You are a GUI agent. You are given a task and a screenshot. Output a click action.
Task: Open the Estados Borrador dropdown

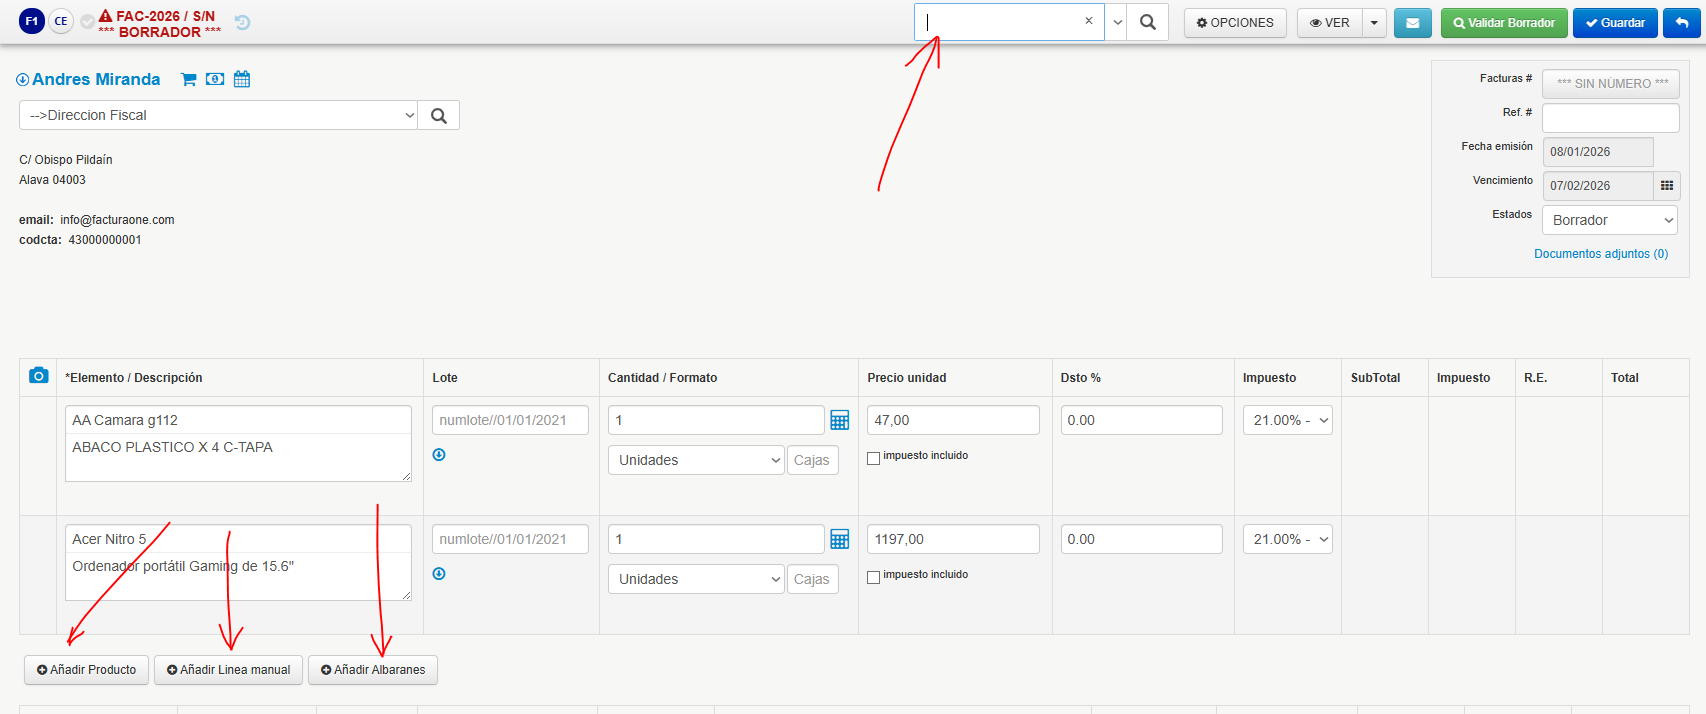1610,220
